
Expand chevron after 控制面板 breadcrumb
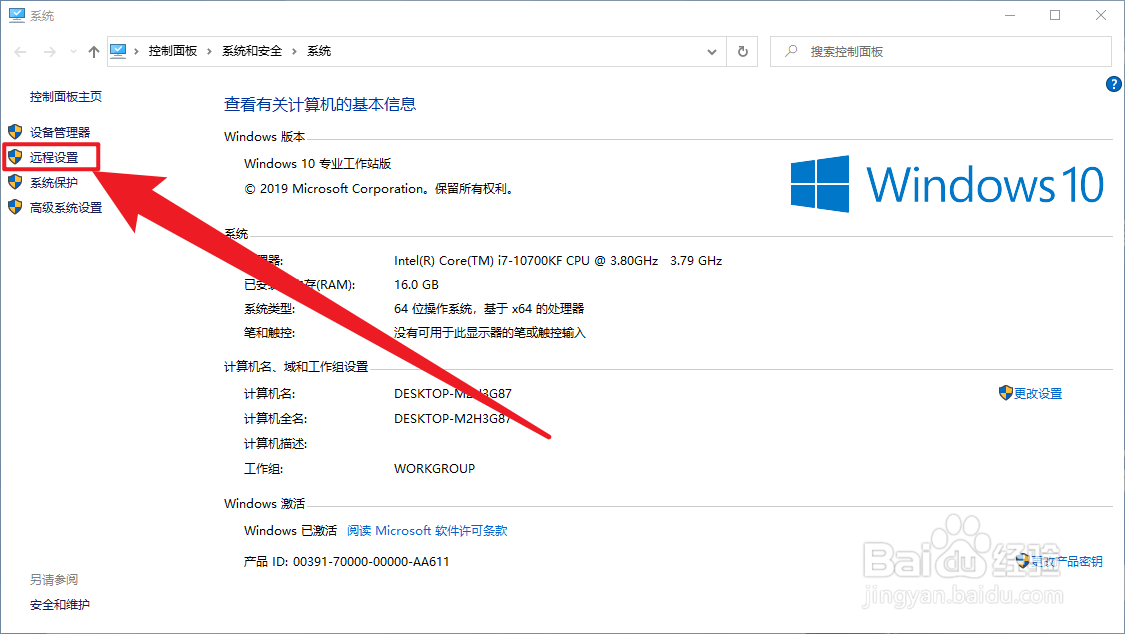pos(210,51)
